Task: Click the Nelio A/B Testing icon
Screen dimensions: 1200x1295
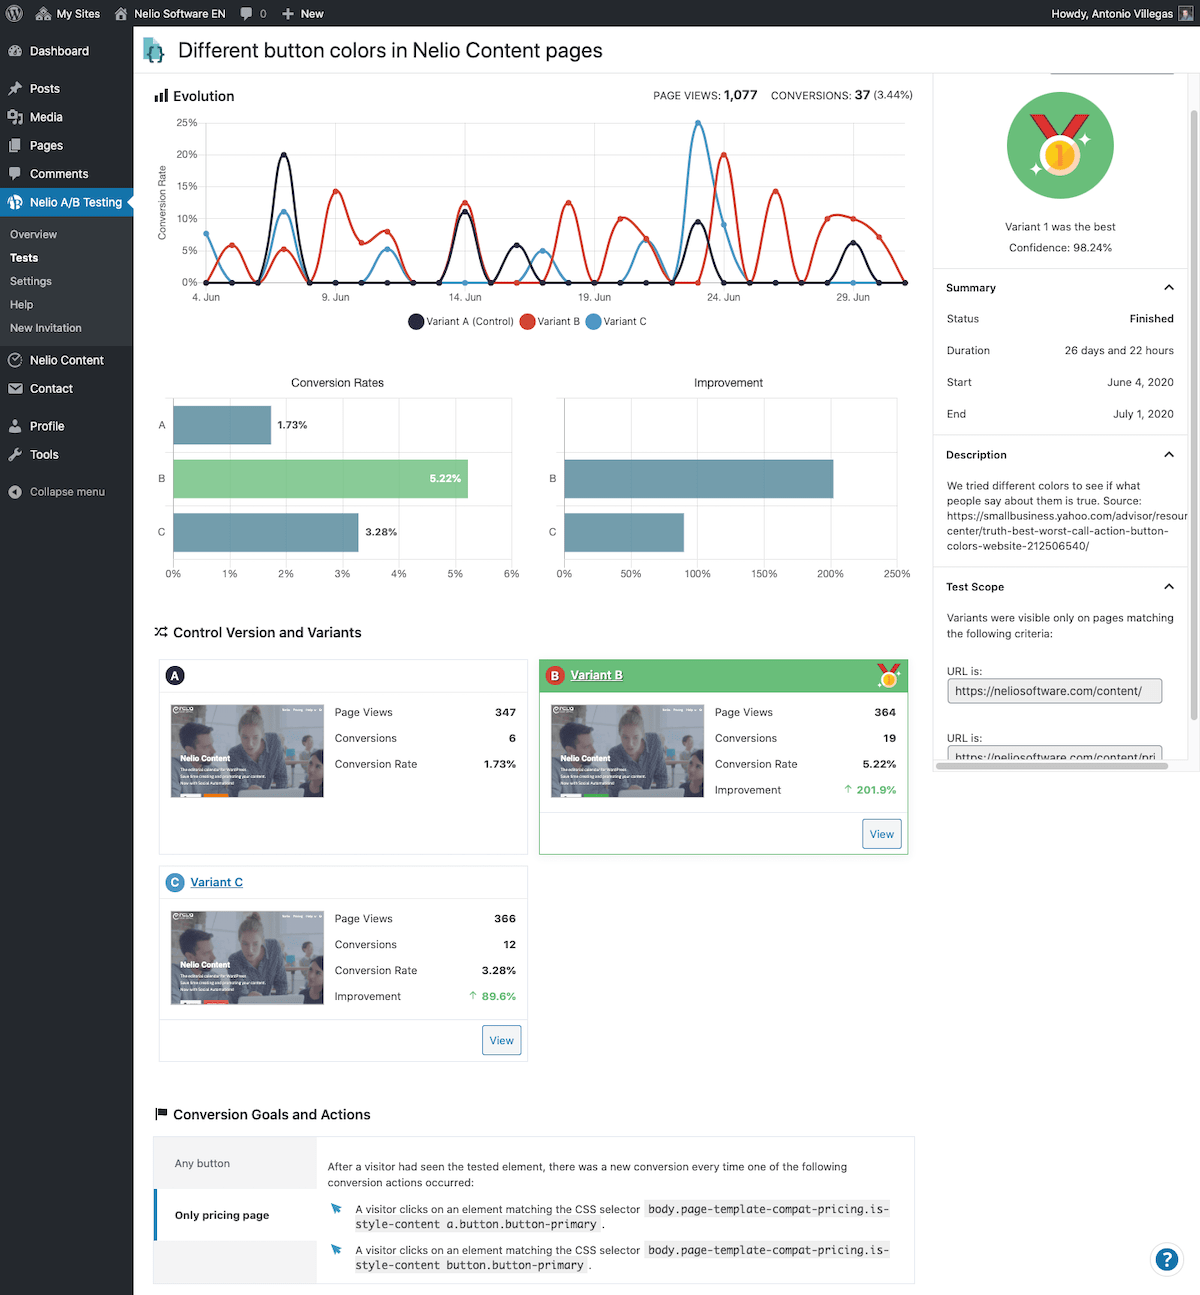Action: [x=15, y=202]
